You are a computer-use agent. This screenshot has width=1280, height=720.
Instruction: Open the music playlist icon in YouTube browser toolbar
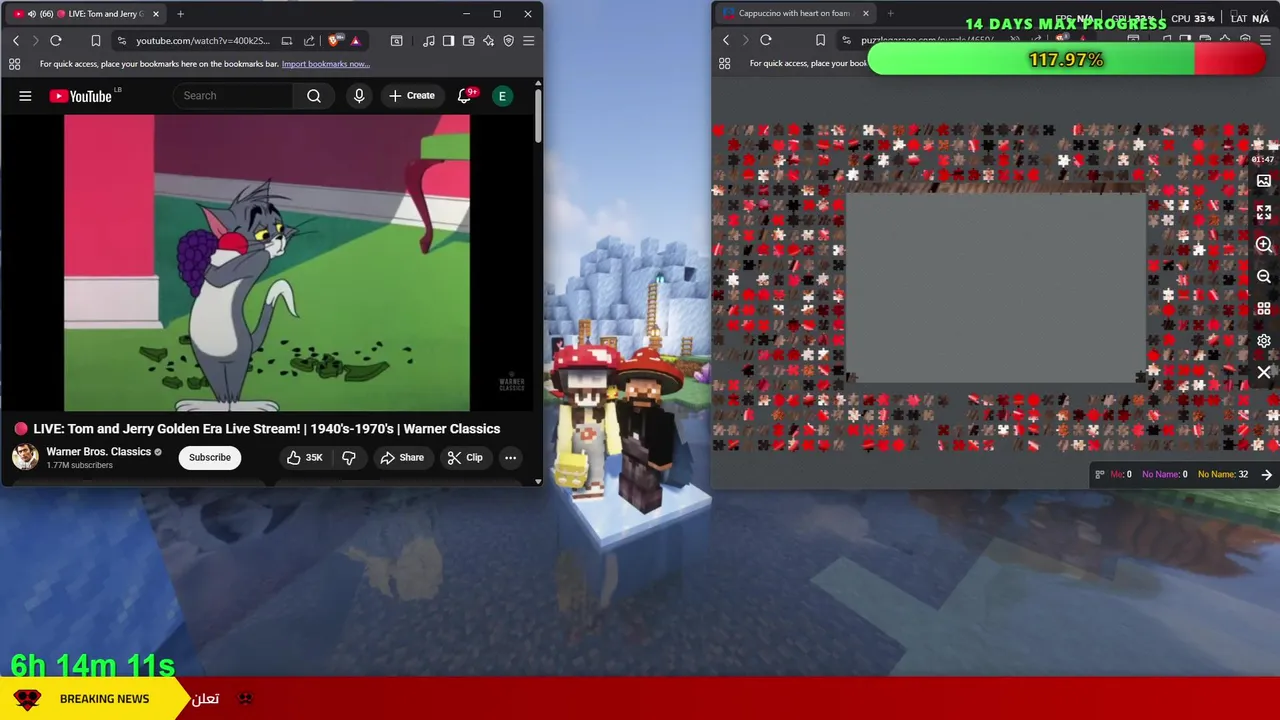pos(429,41)
